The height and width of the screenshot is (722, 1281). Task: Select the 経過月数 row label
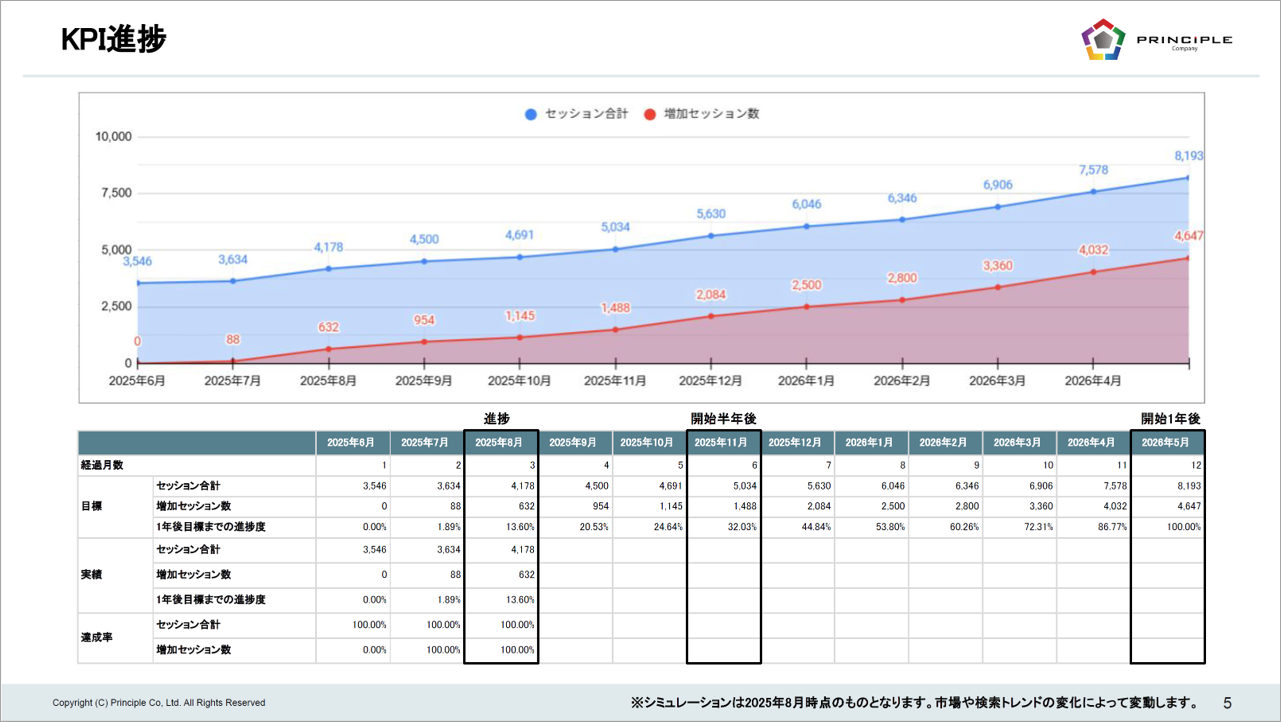[x=103, y=465]
